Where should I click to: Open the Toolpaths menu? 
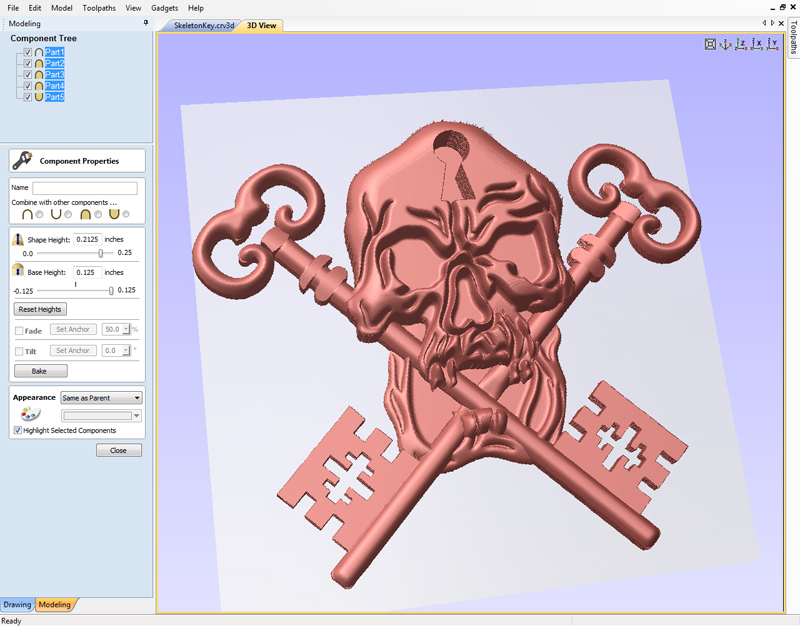coord(99,8)
